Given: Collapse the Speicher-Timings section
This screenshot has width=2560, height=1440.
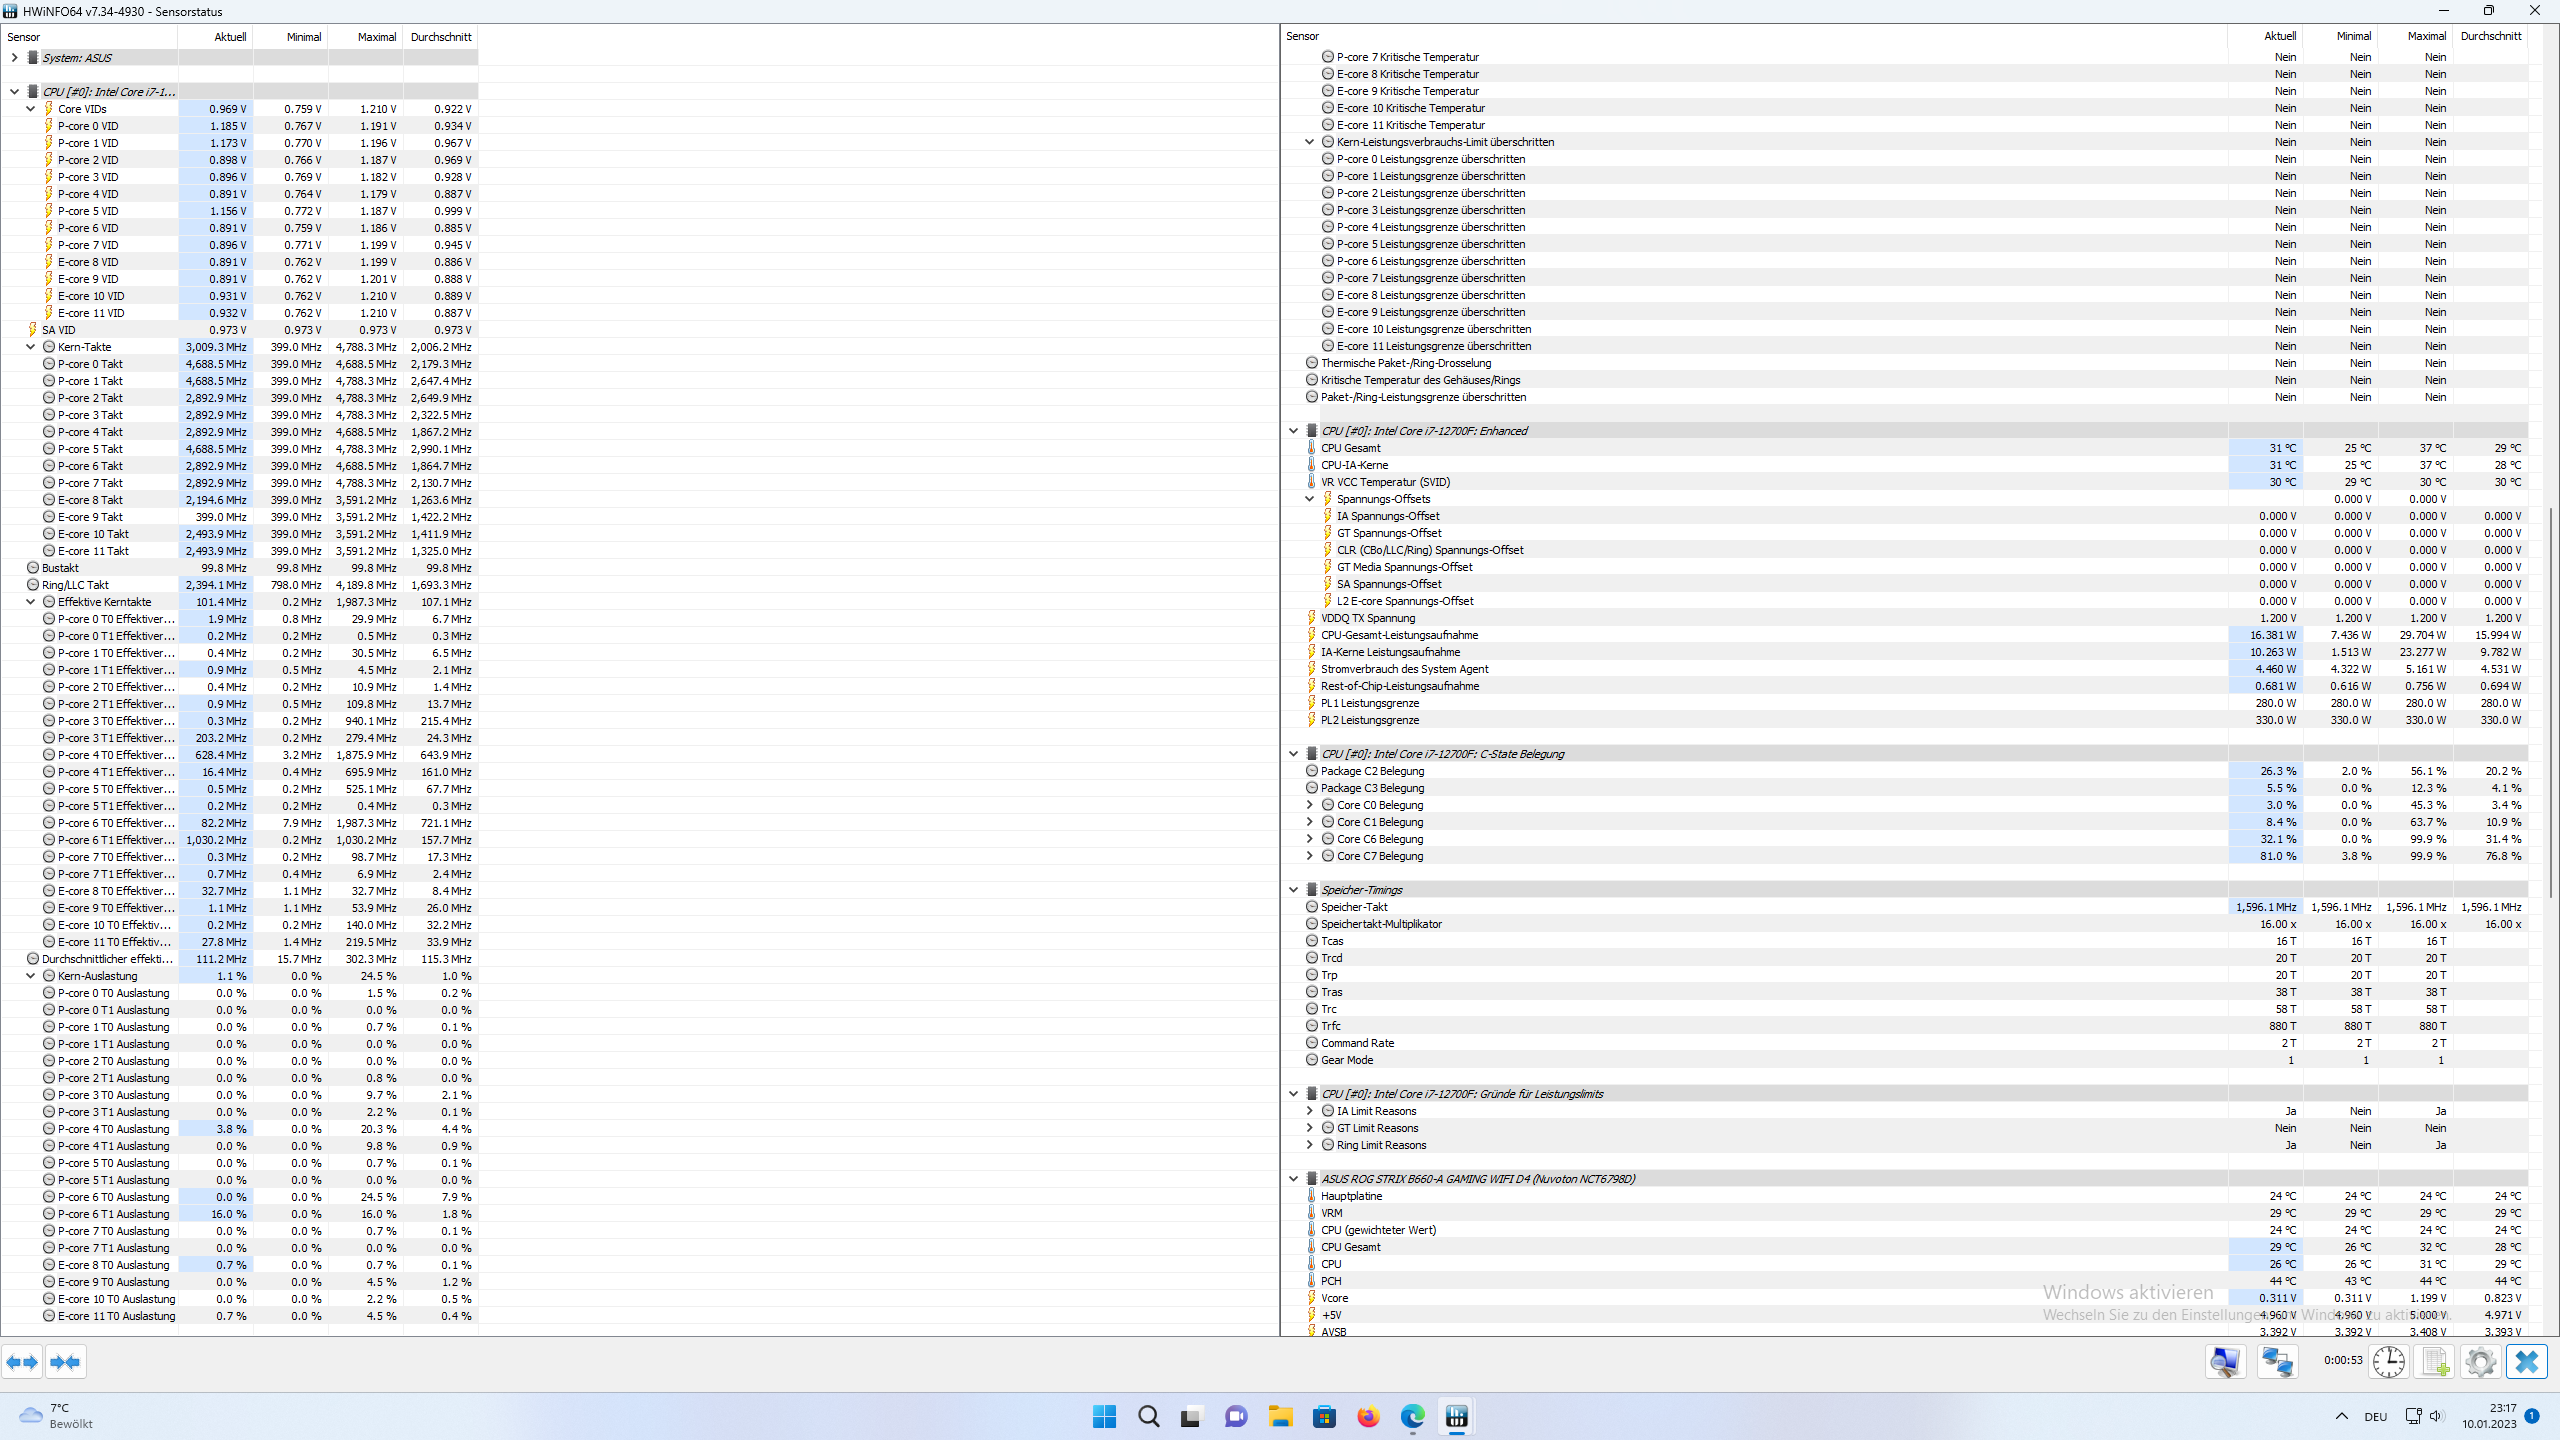Looking at the screenshot, I should pos(1293,890).
